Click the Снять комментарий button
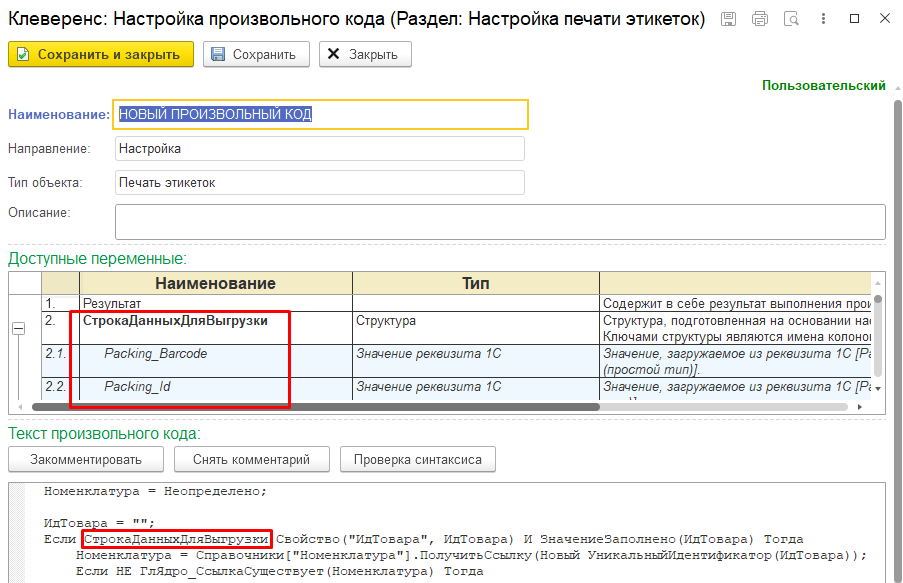Viewport: 903px width, 583px height. click(x=252, y=460)
